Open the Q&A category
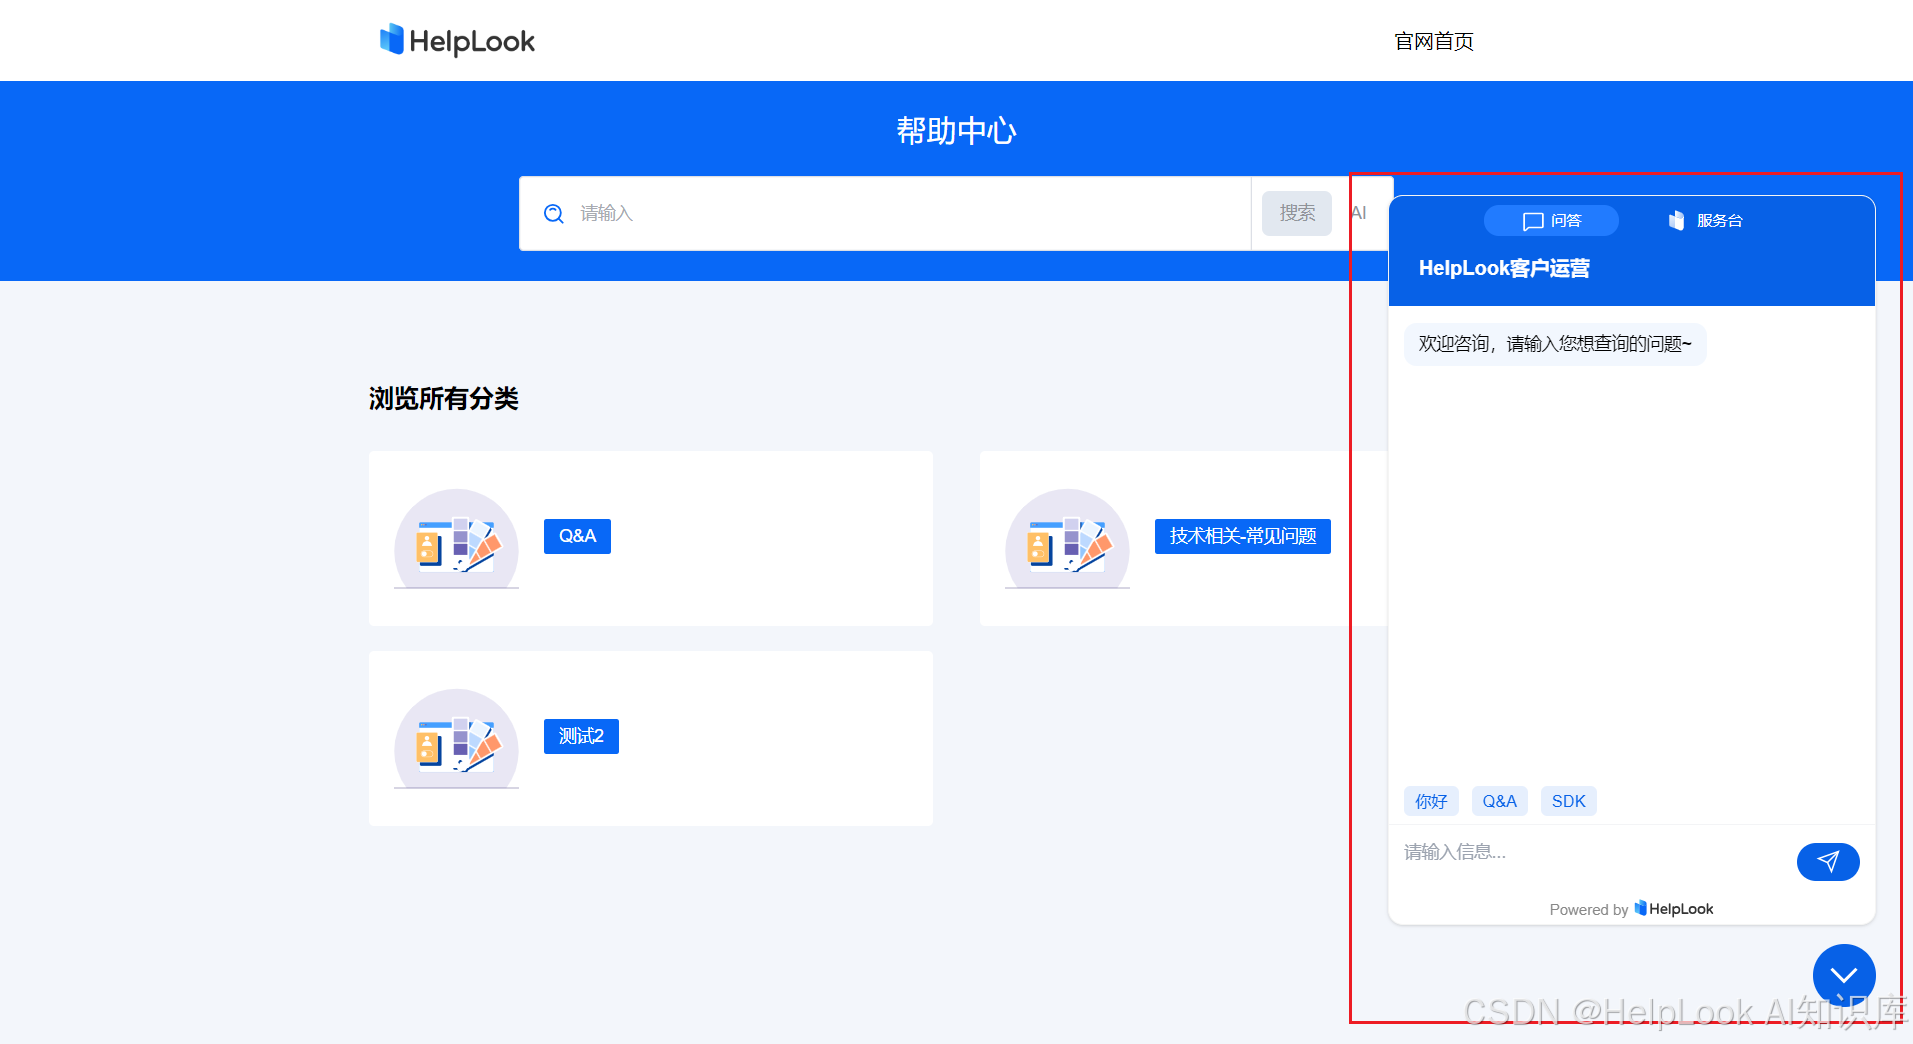Viewport: 1913px width, 1044px height. click(577, 536)
